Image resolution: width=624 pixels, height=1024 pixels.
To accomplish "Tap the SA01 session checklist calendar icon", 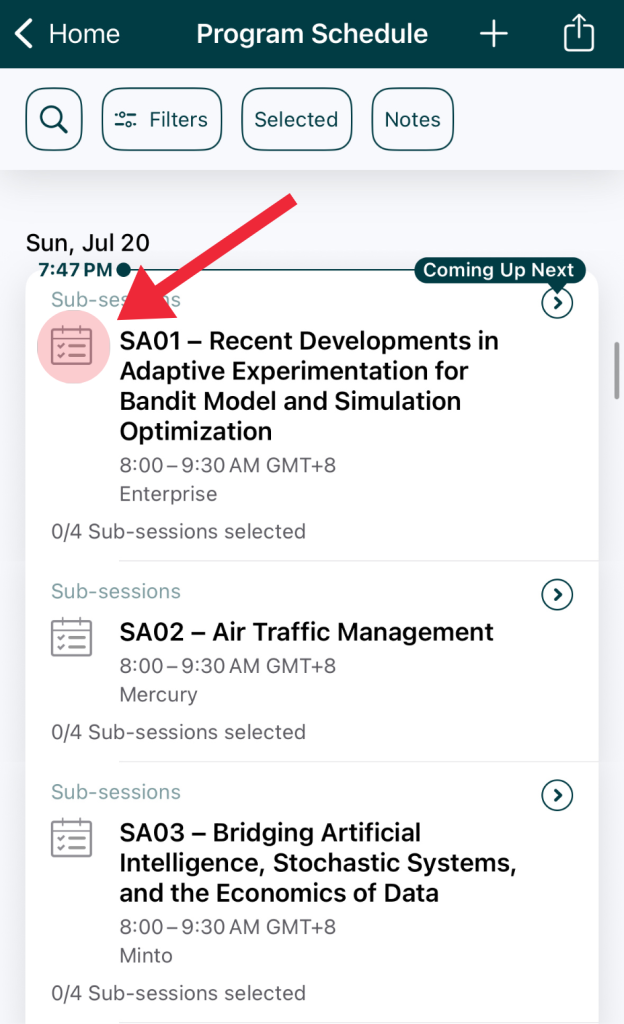I will tap(71, 346).
